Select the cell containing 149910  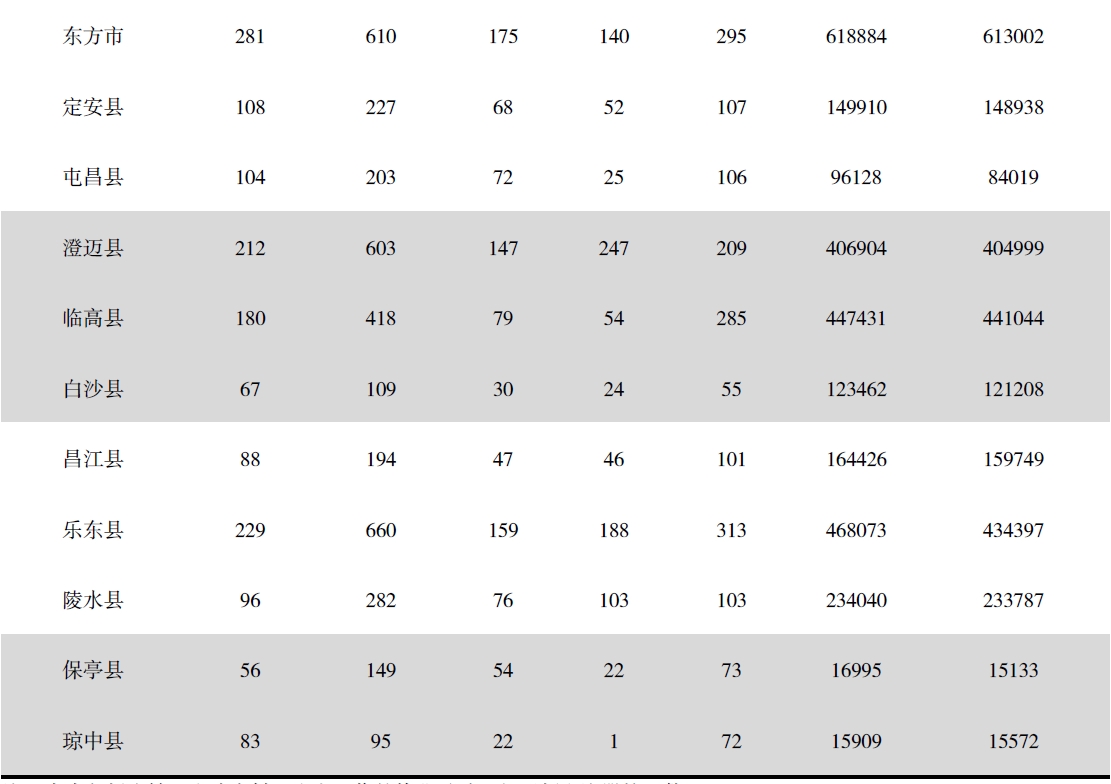pos(856,107)
